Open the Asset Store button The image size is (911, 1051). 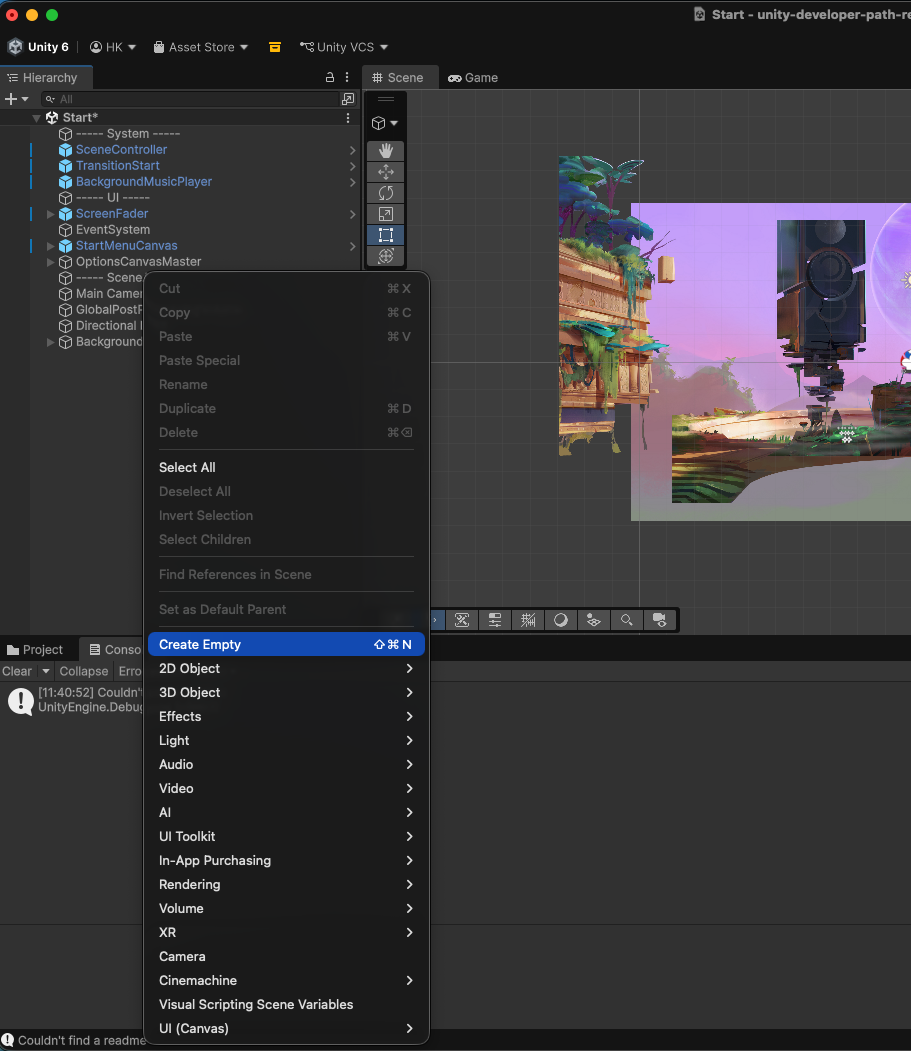pos(200,47)
